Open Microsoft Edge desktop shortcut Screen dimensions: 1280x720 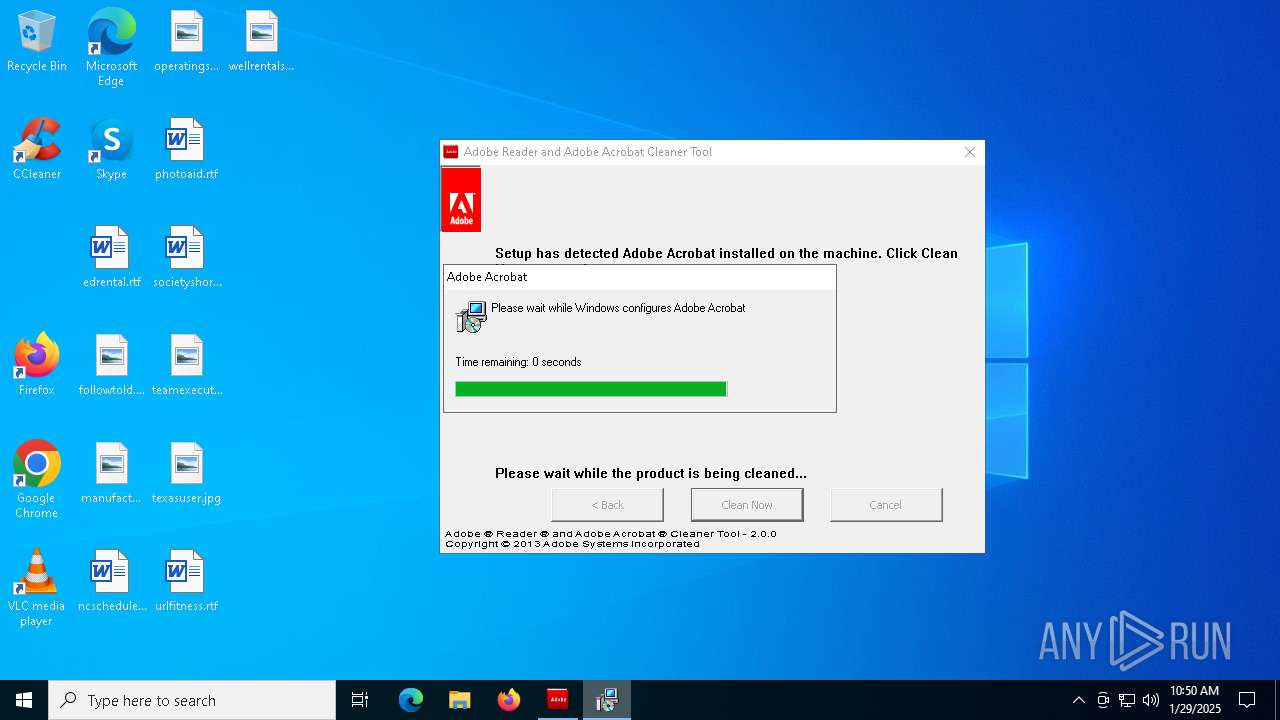click(x=111, y=48)
